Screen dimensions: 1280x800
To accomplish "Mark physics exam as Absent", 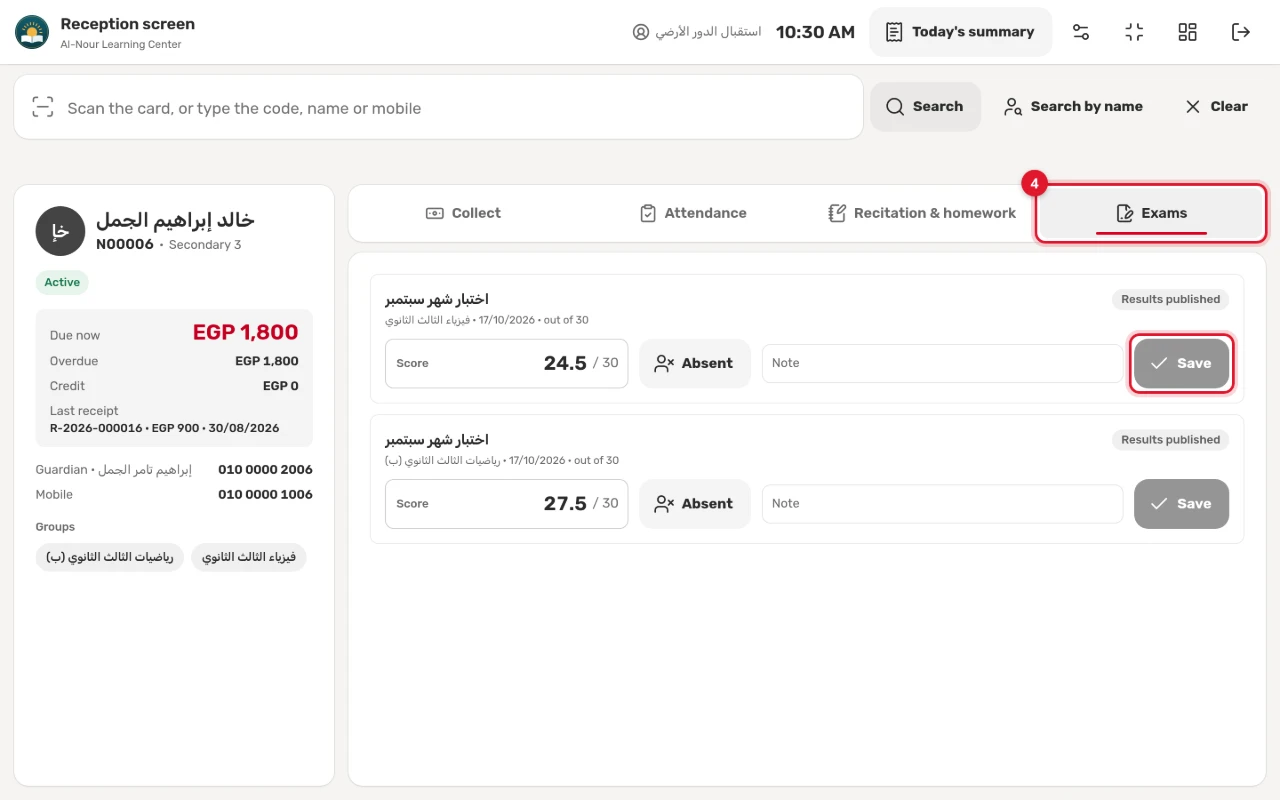I will coord(694,363).
